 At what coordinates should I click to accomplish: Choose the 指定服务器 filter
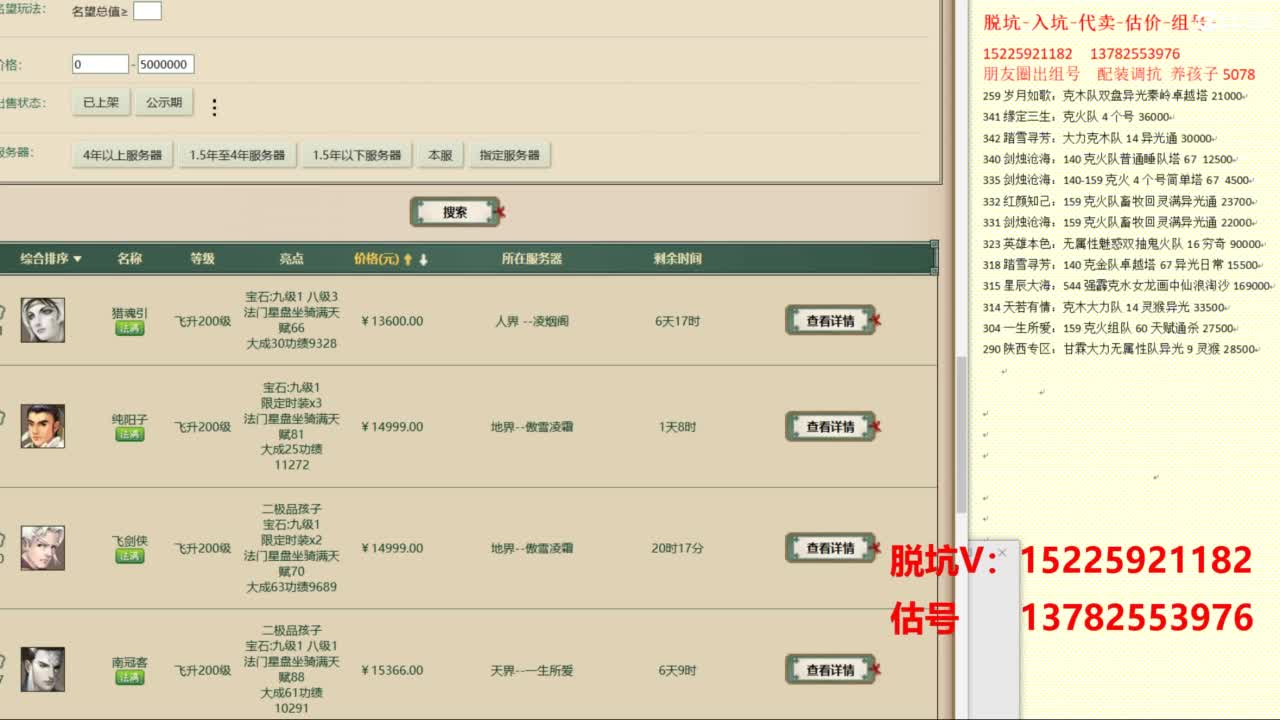pyautogui.click(x=509, y=155)
